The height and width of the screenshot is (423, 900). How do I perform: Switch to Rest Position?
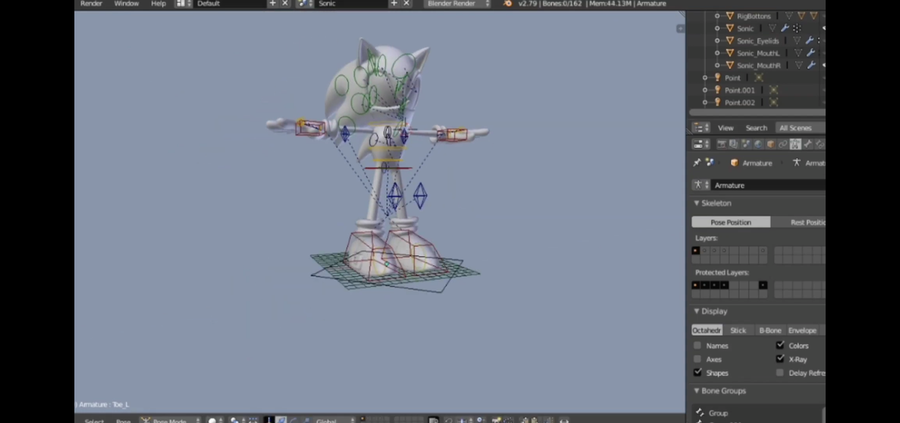pos(798,222)
